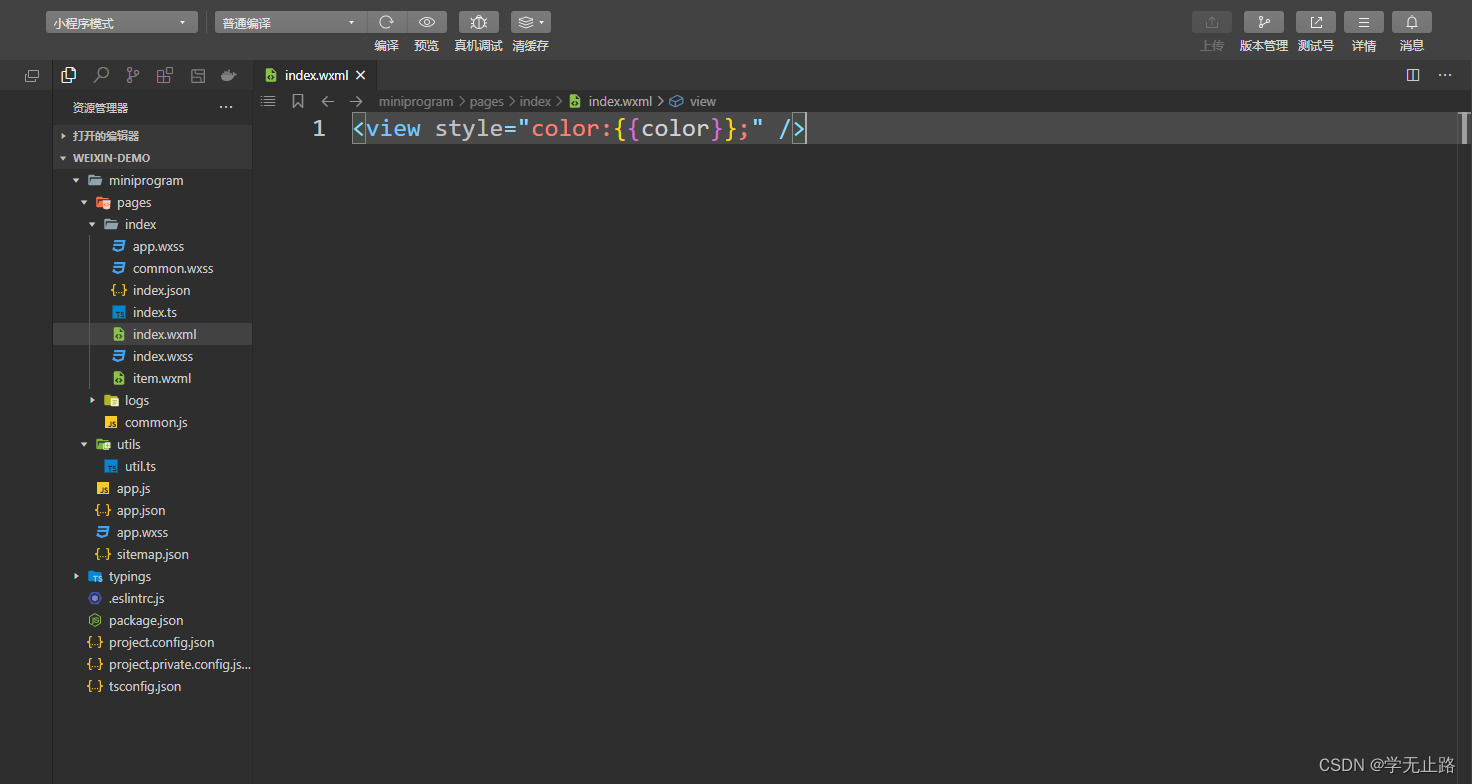
Task: Click the compile (编译) refresh icon
Action: click(x=387, y=22)
